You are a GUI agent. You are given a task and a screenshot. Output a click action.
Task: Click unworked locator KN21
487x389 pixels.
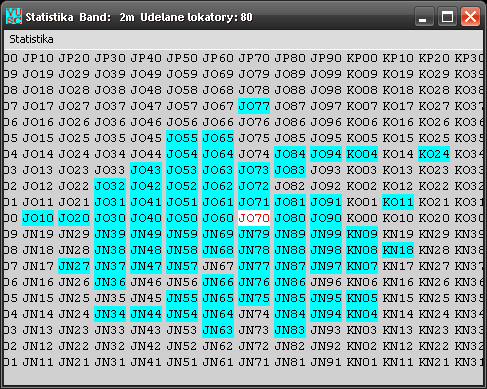click(434, 362)
